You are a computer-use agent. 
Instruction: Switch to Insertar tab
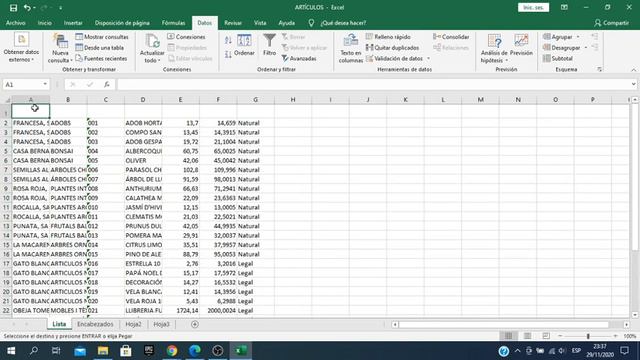[73, 23]
